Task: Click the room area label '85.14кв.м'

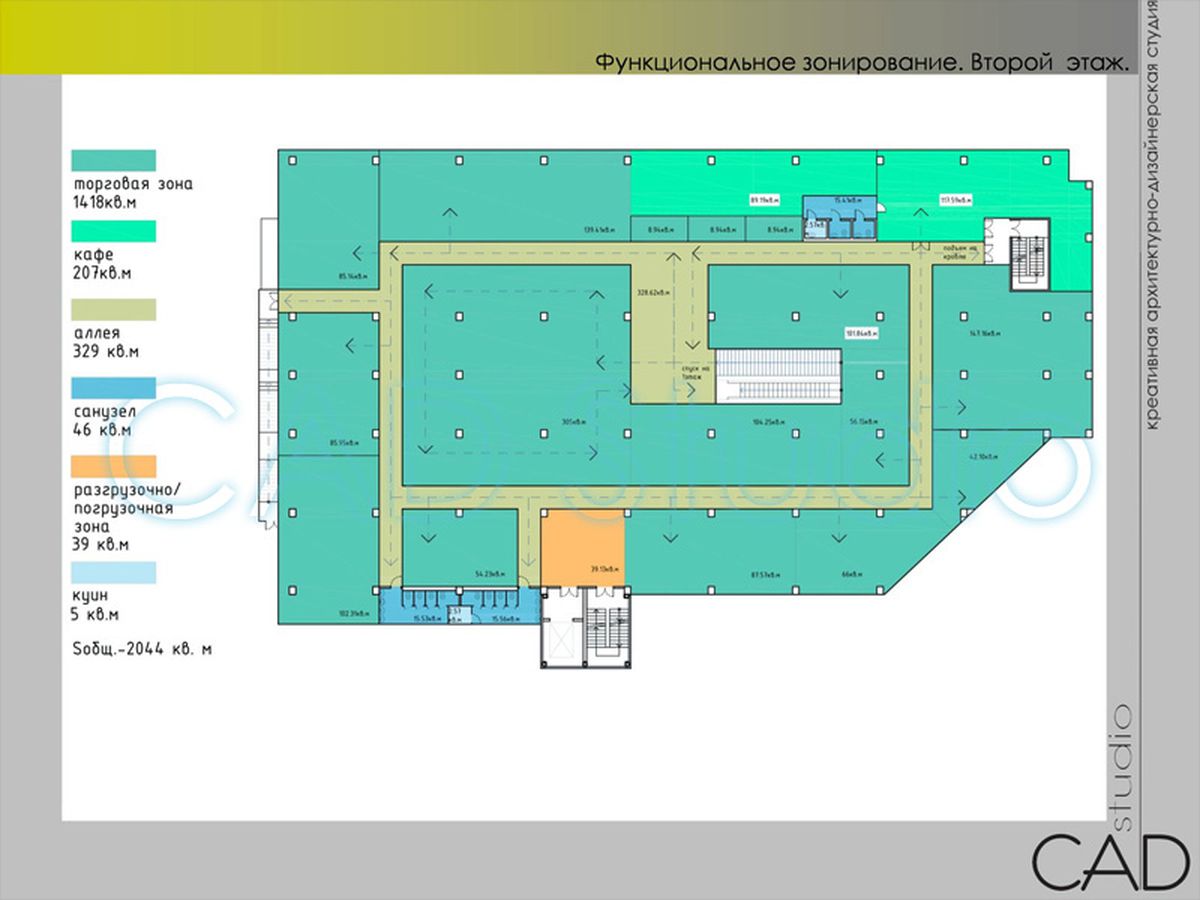Action: point(355,275)
